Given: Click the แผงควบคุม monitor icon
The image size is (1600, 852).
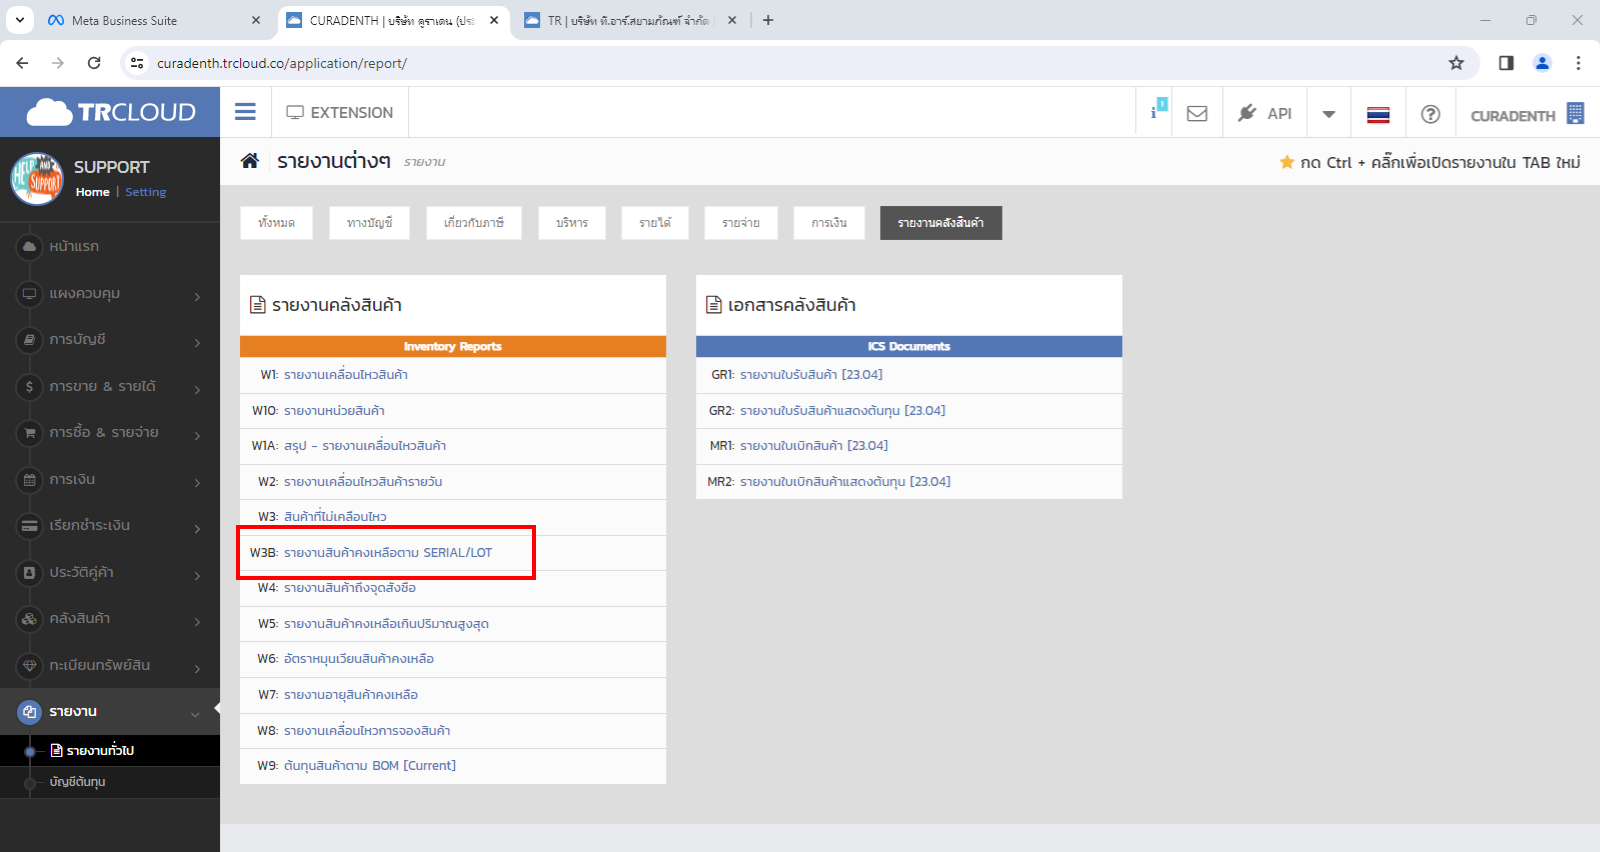Looking at the screenshot, I should 29,293.
